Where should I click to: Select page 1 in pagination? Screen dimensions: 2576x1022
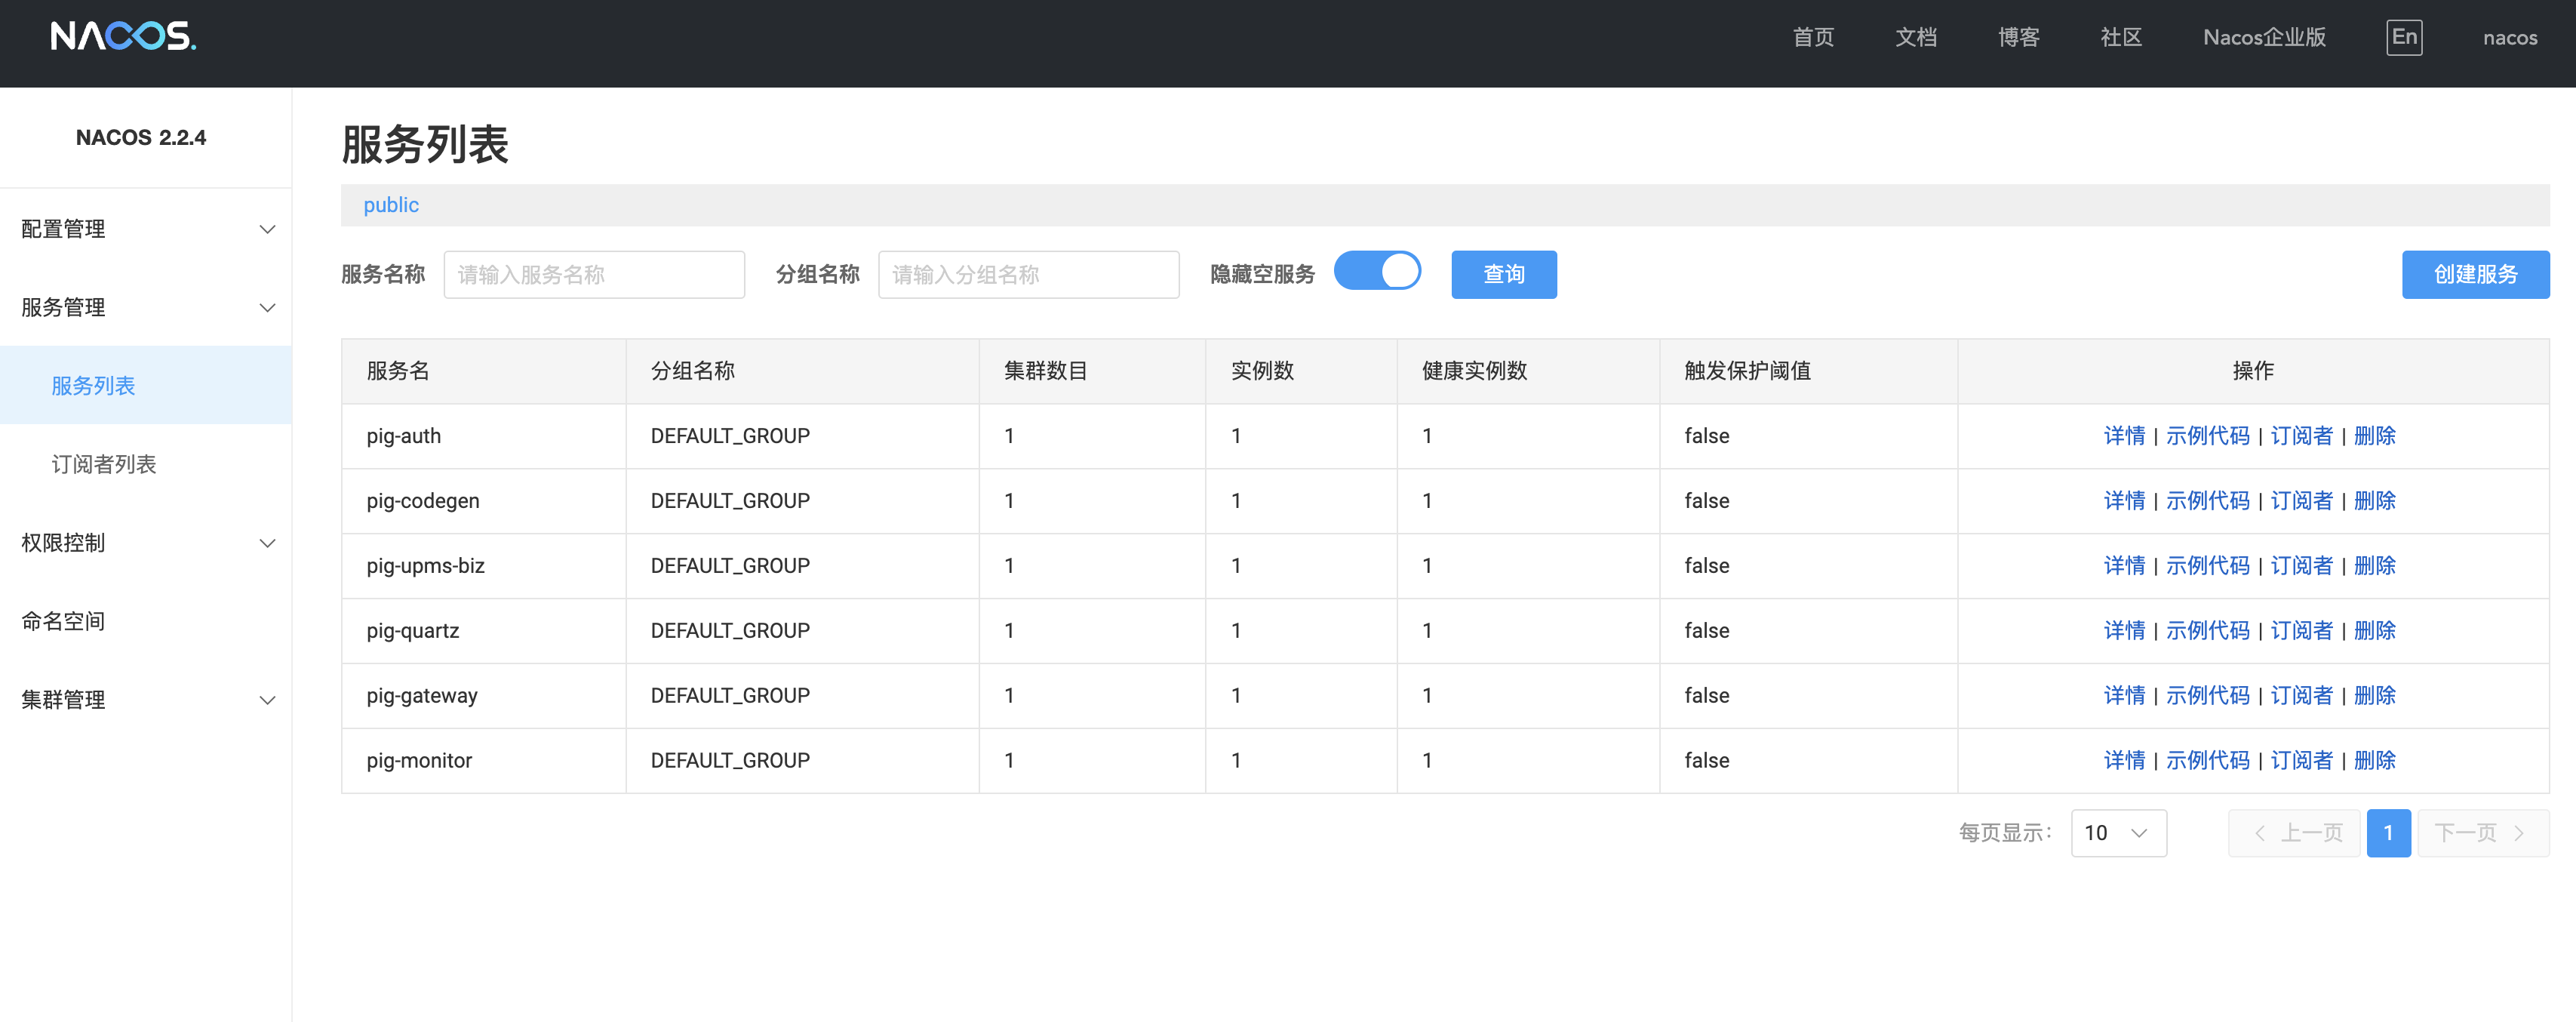[2388, 833]
